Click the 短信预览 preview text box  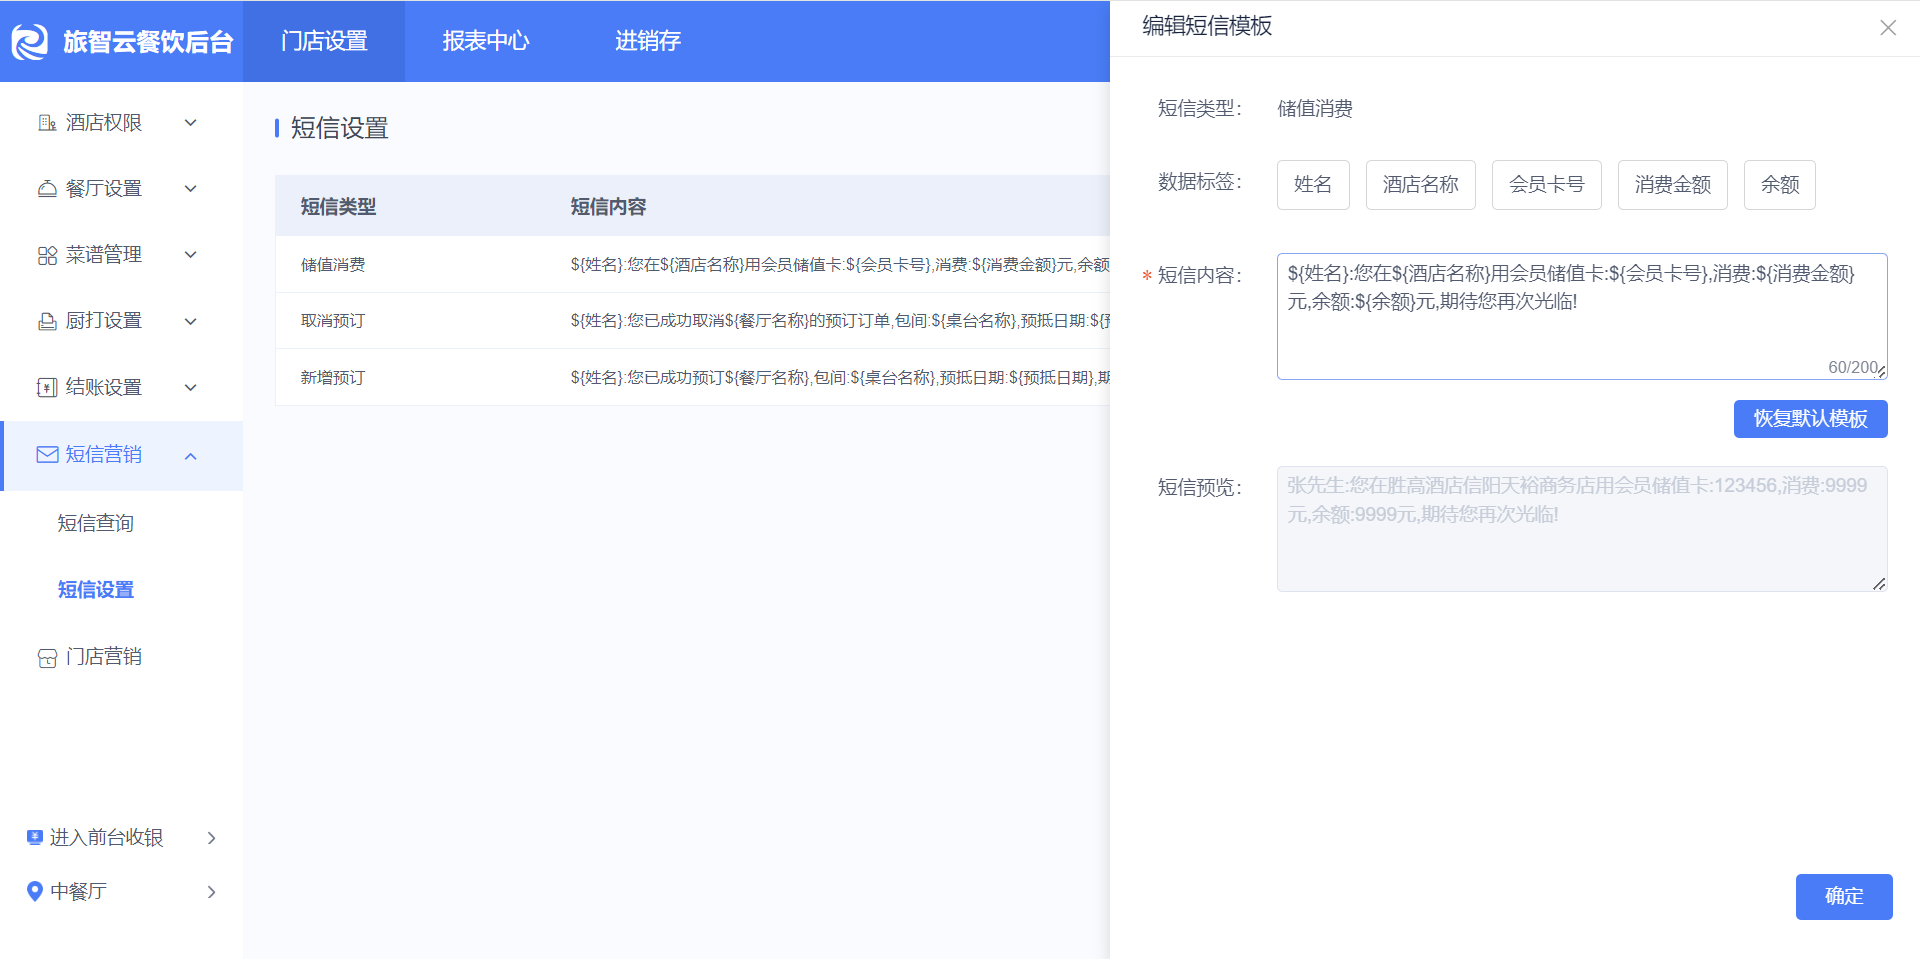tap(1582, 529)
